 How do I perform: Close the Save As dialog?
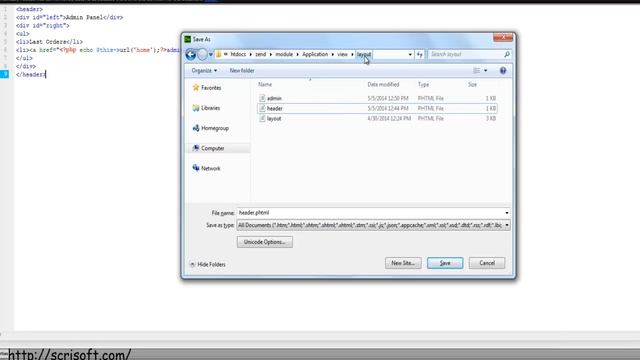point(503,37)
